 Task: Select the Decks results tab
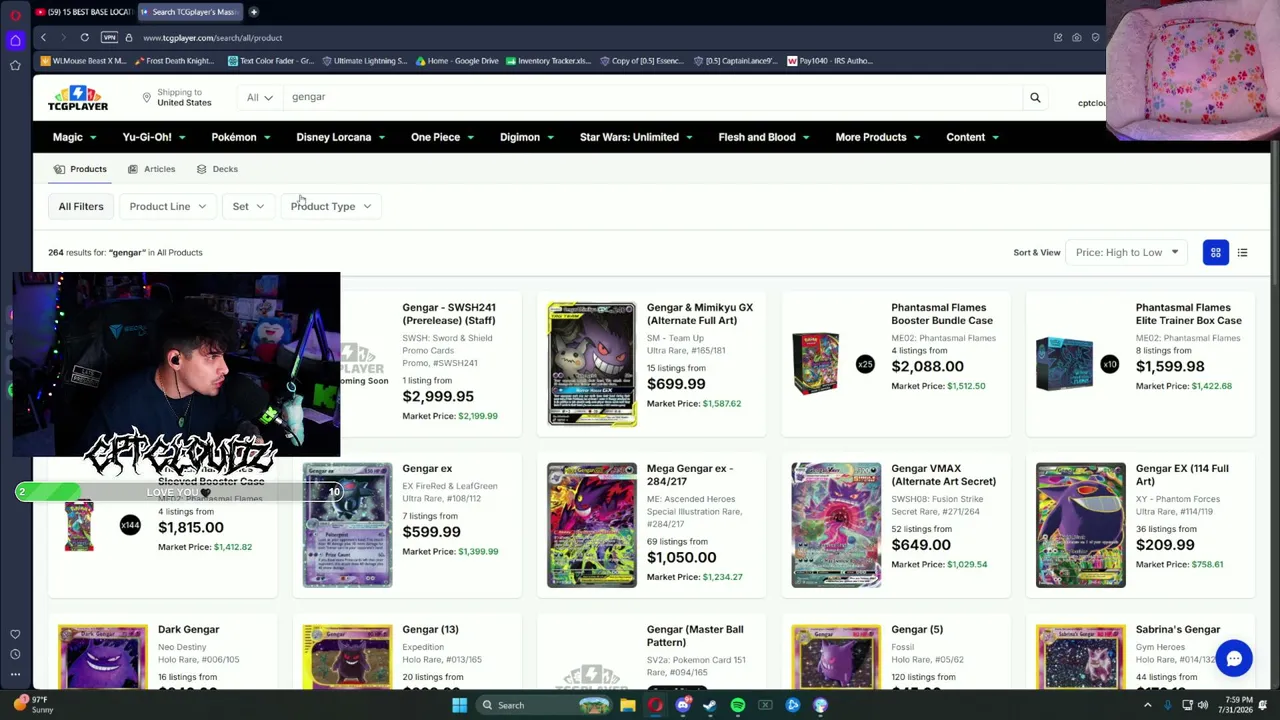tap(217, 169)
